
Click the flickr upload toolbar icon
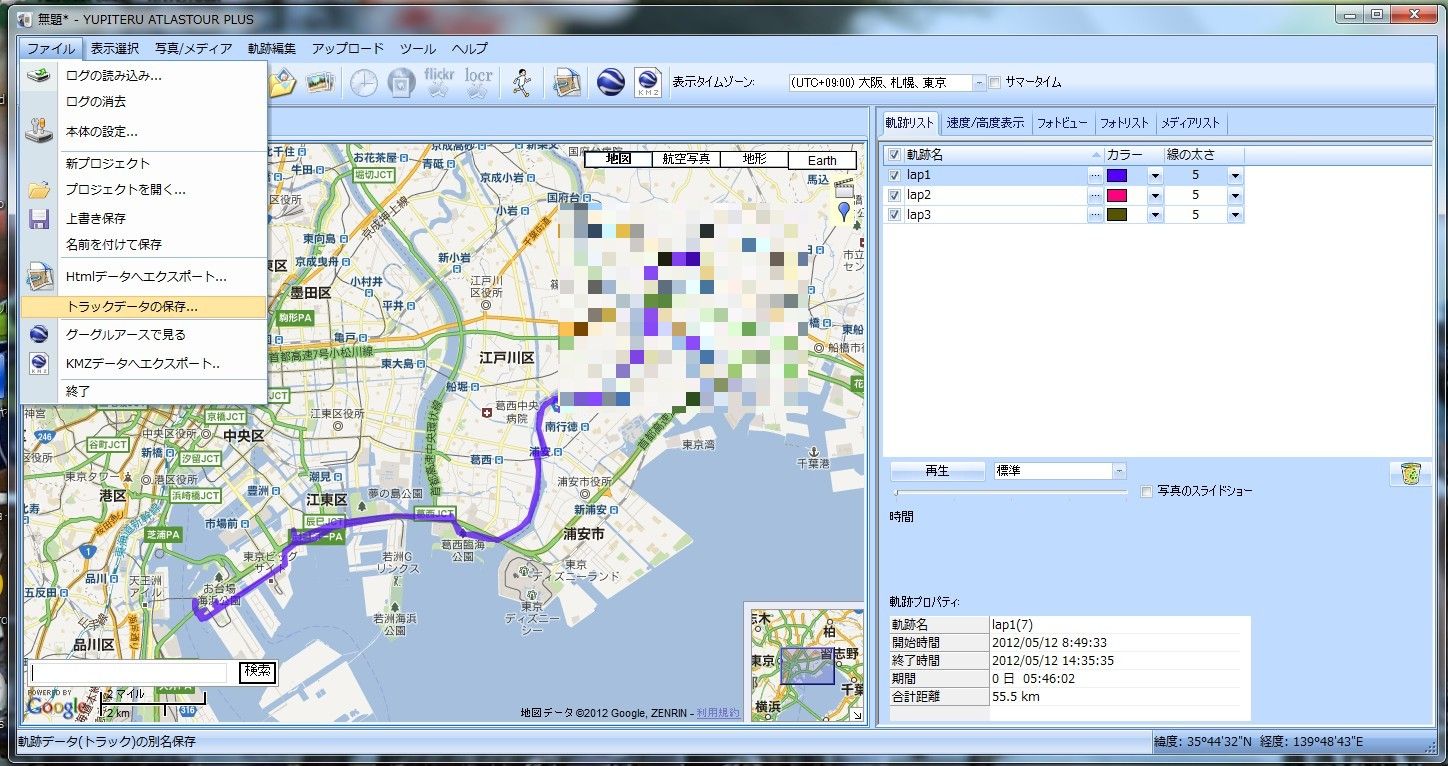click(x=439, y=83)
